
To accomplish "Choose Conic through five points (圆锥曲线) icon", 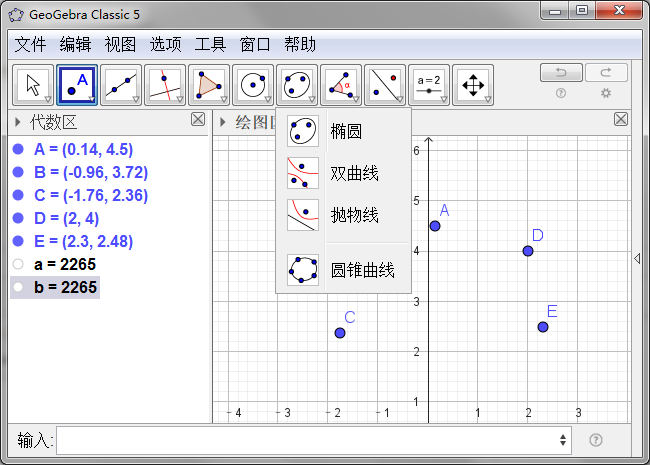I will (x=303, y=270).
